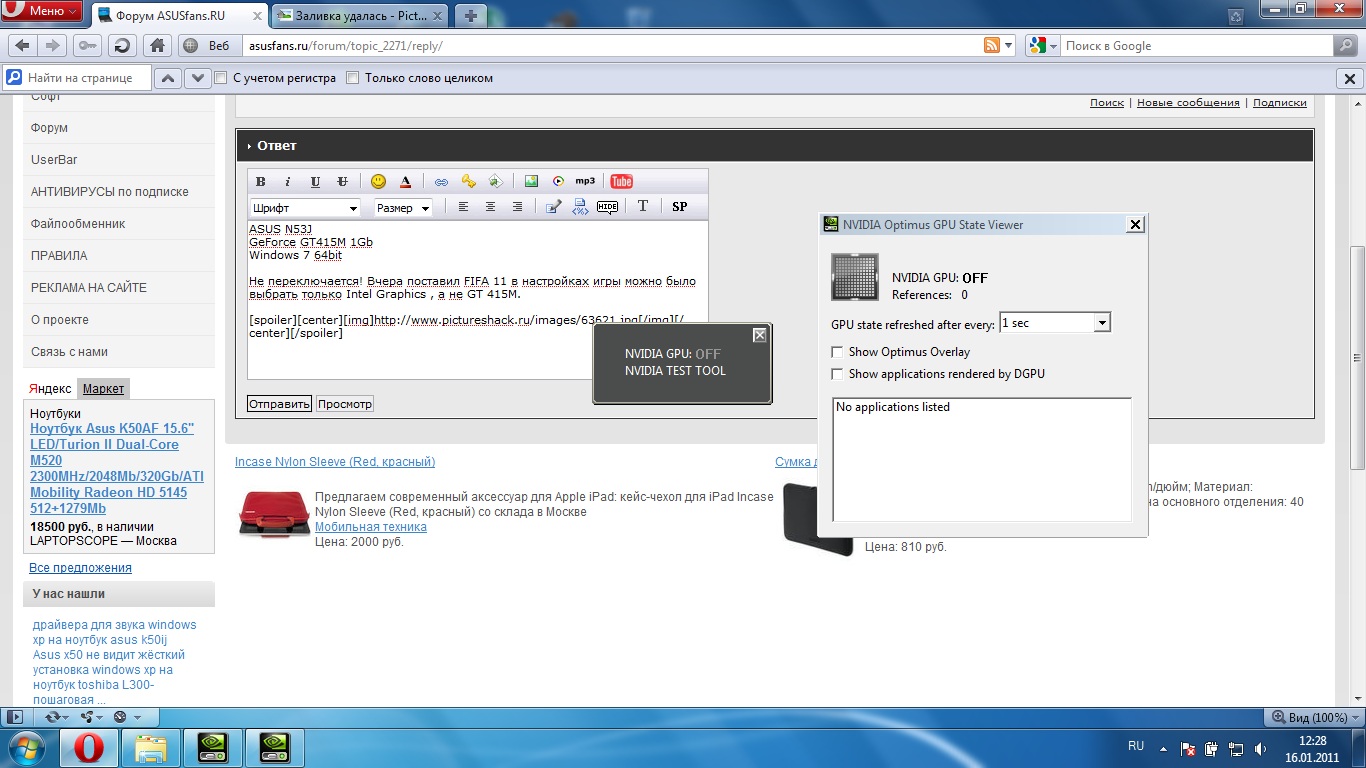The image size is (1366, 768).
Task: Align text right in the editor
Action: point(517,207)
